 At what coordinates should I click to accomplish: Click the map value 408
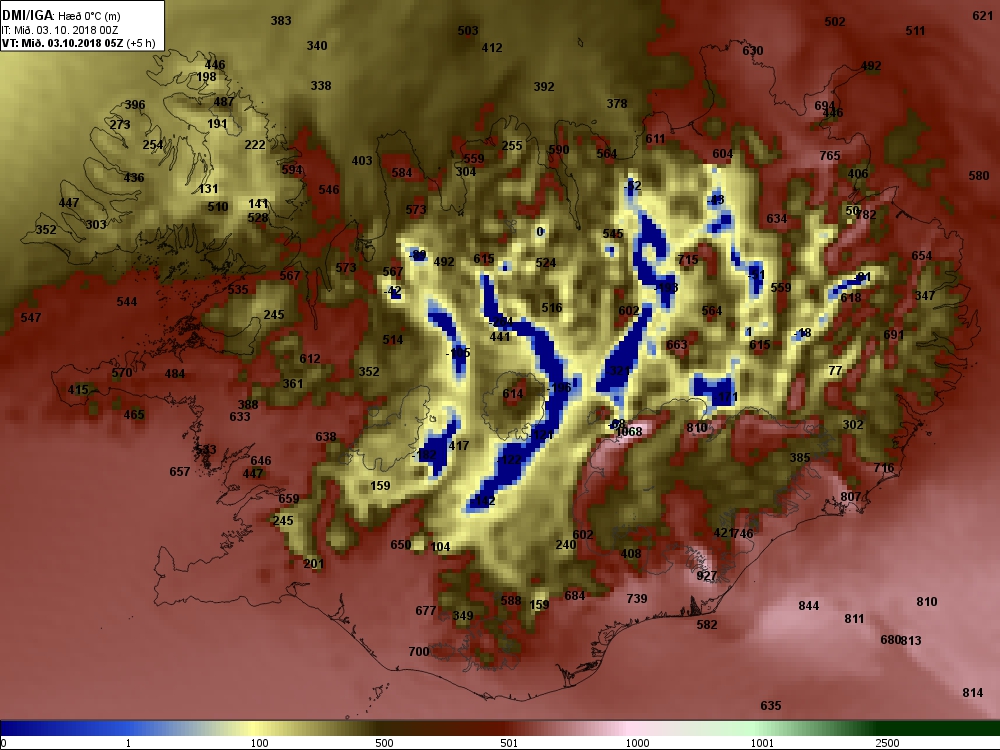(x=631, y=554)
